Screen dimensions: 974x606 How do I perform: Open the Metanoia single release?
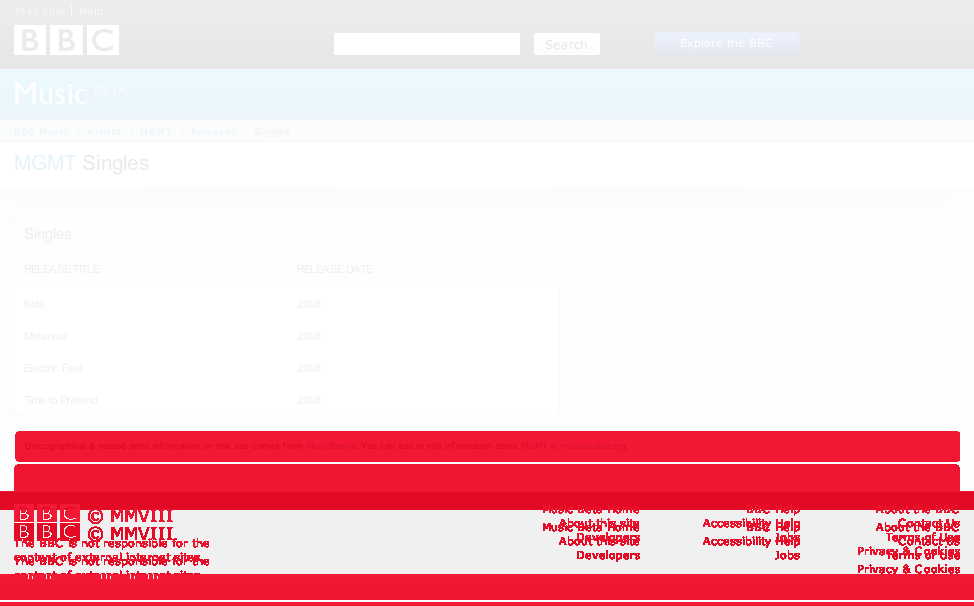45,336
